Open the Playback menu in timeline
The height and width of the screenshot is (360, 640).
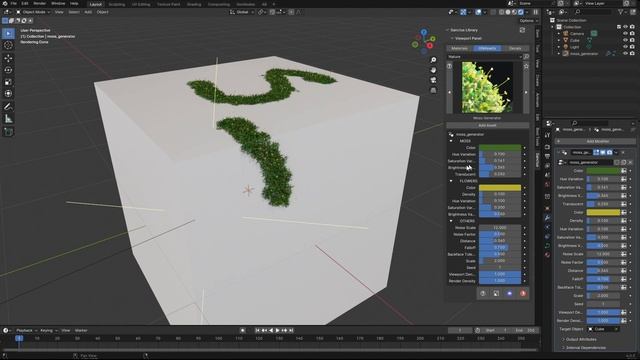click(26, 331)
